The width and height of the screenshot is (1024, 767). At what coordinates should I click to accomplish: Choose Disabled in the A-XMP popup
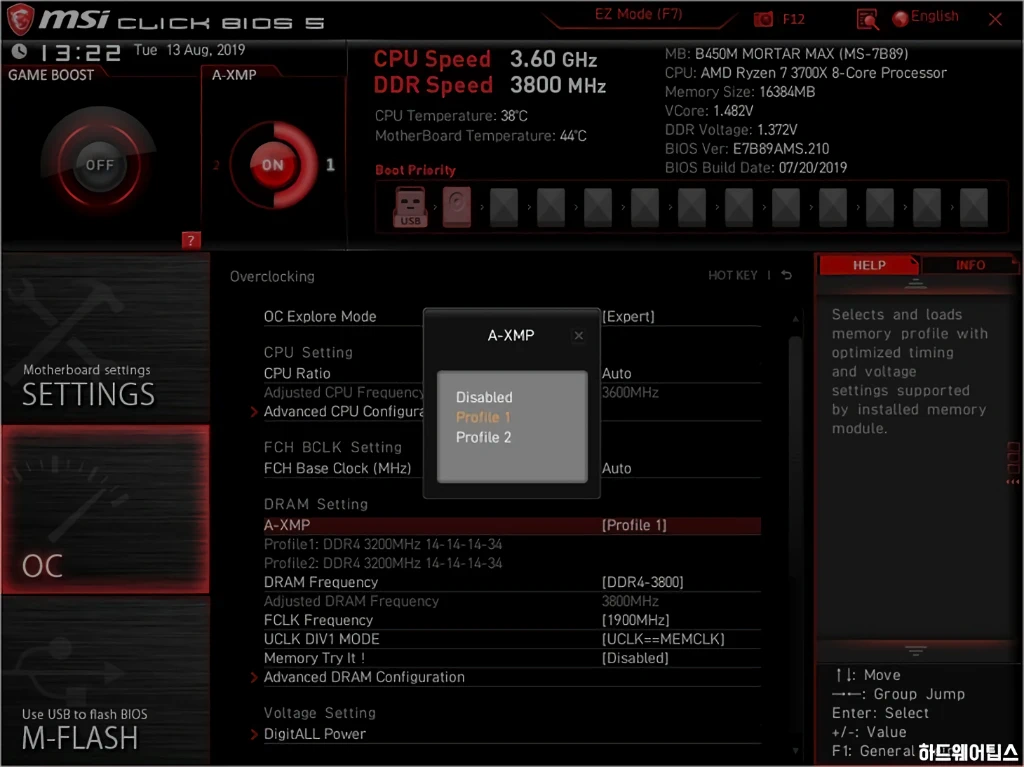tap(484, 397)
